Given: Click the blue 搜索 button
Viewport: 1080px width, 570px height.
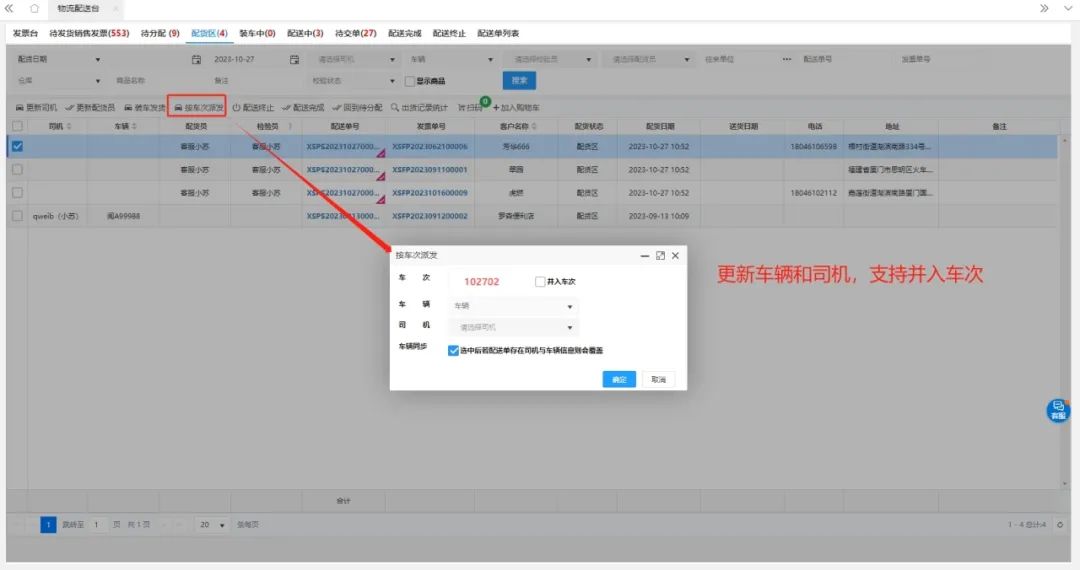Looking at the screenshot, I should point(519,80).
